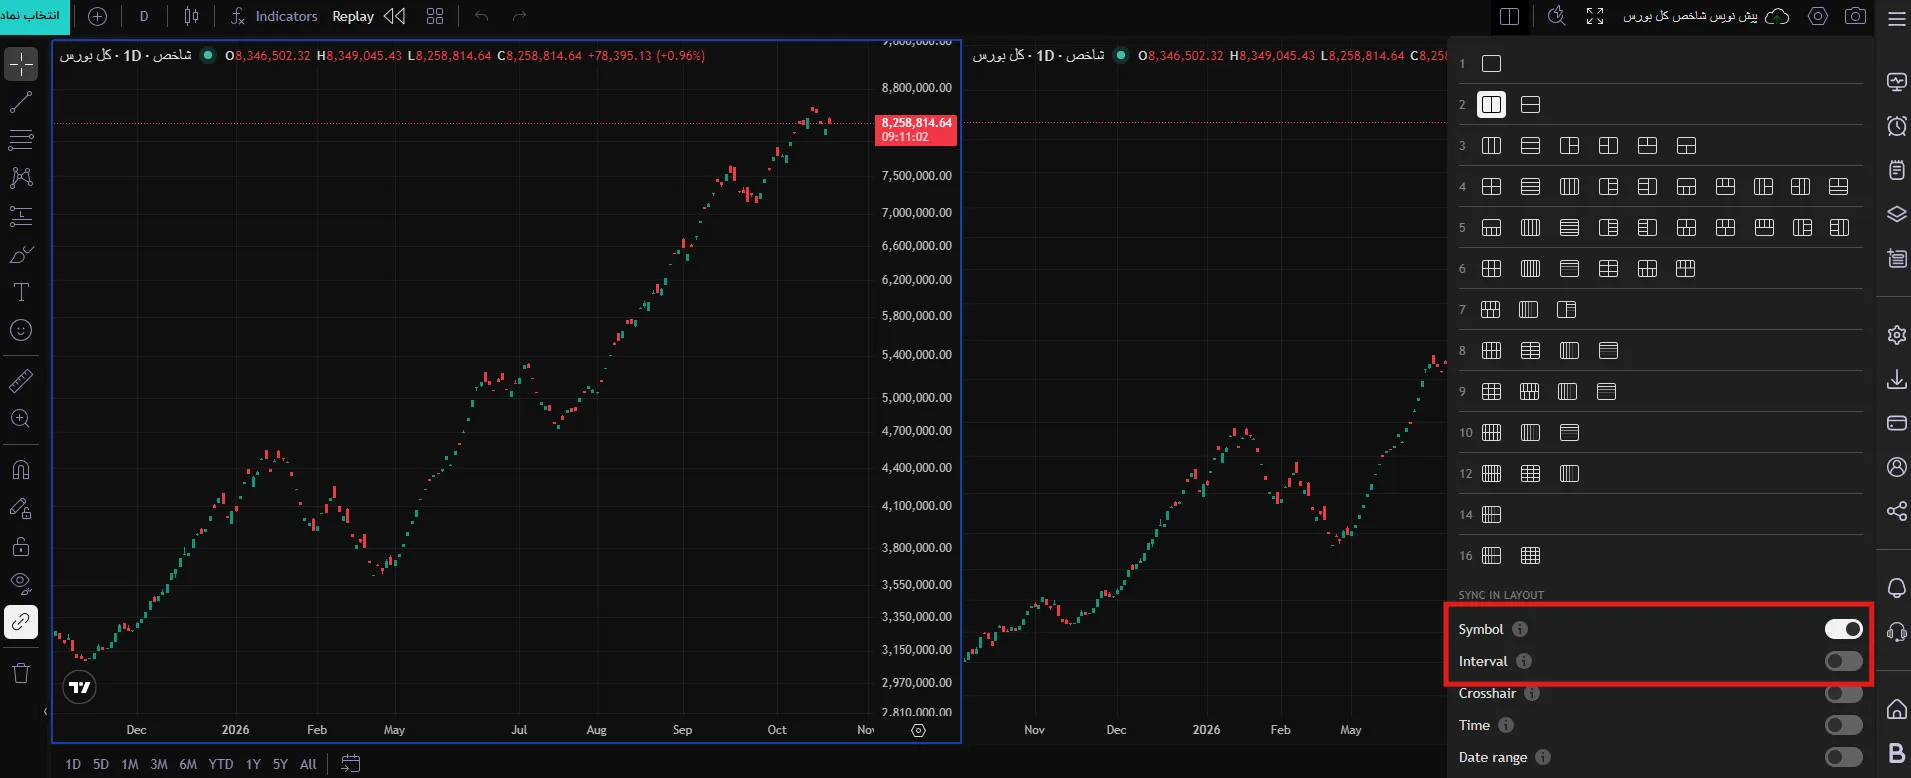
Task: Select the trend line drawing tool
Action: point(21,102)
